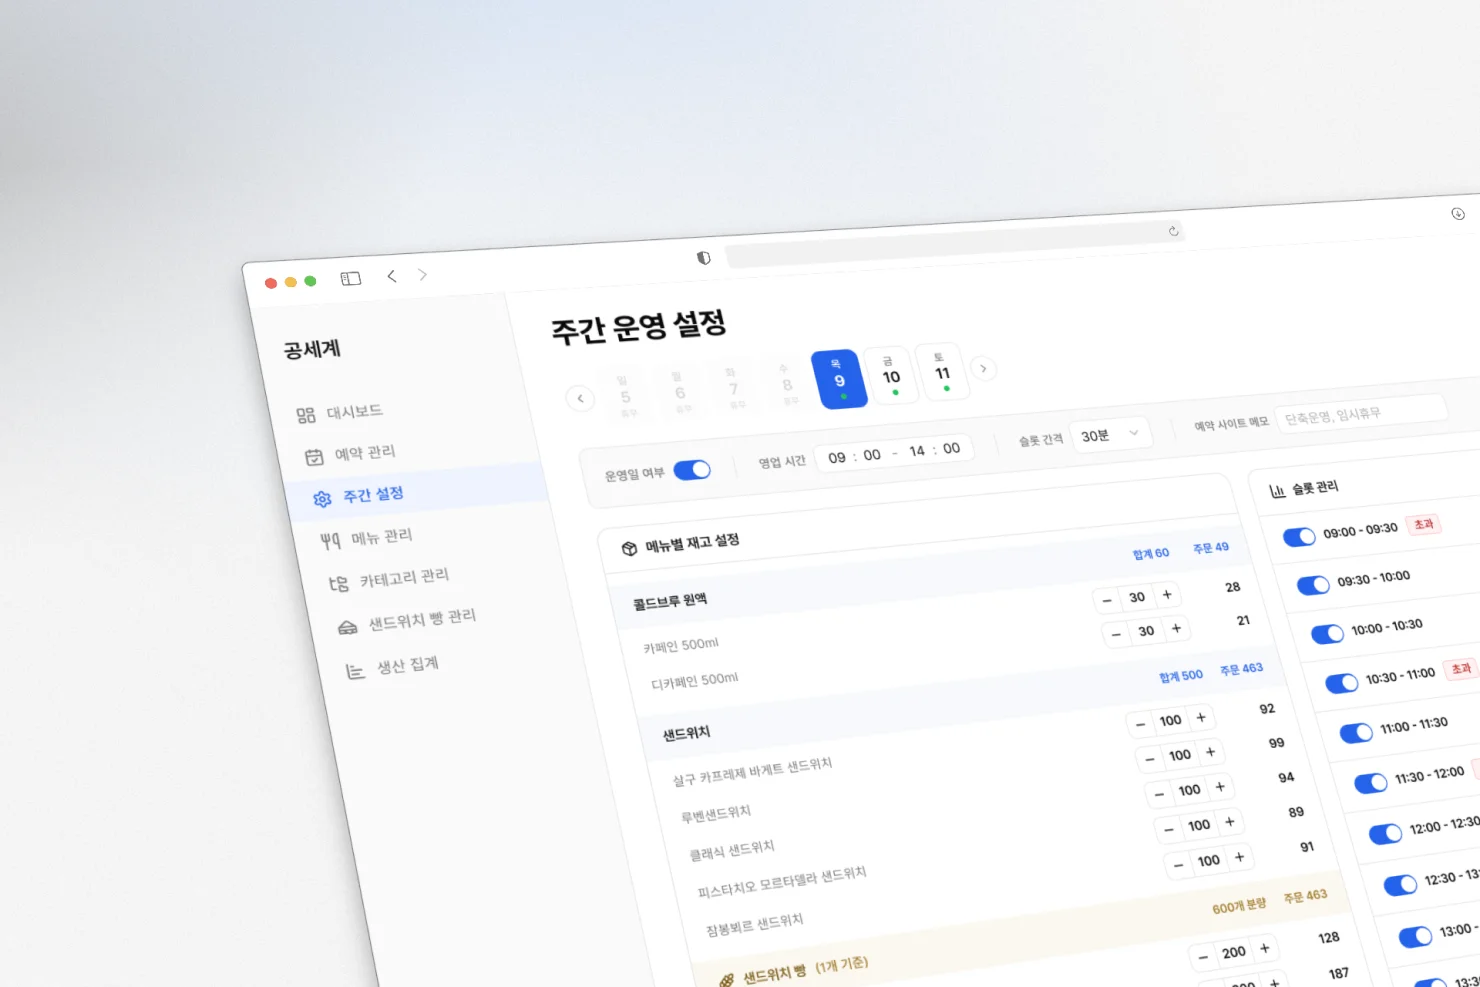Disable the 10:00 - 10:30 slot toggle
This screenshot has width=1480, height=987.
coord(1327,634)
